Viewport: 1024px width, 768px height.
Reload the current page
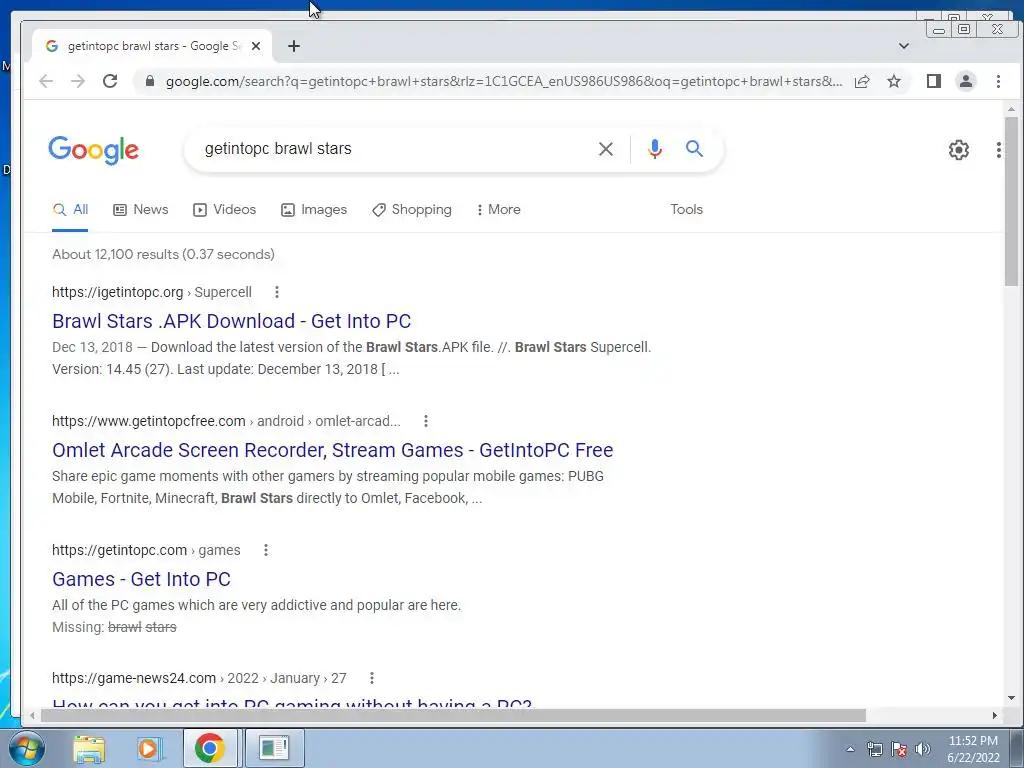(x=110, y=81)
